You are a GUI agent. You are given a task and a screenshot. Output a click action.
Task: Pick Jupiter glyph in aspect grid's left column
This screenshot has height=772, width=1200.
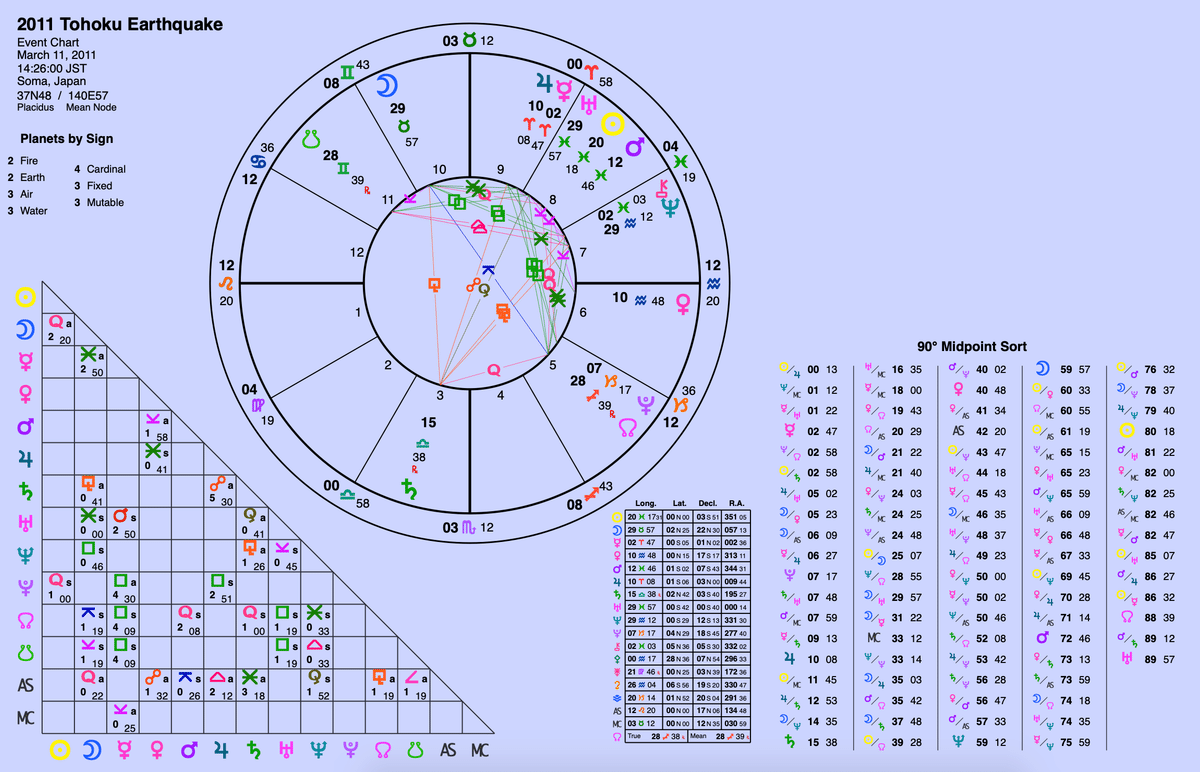[26, 459]
